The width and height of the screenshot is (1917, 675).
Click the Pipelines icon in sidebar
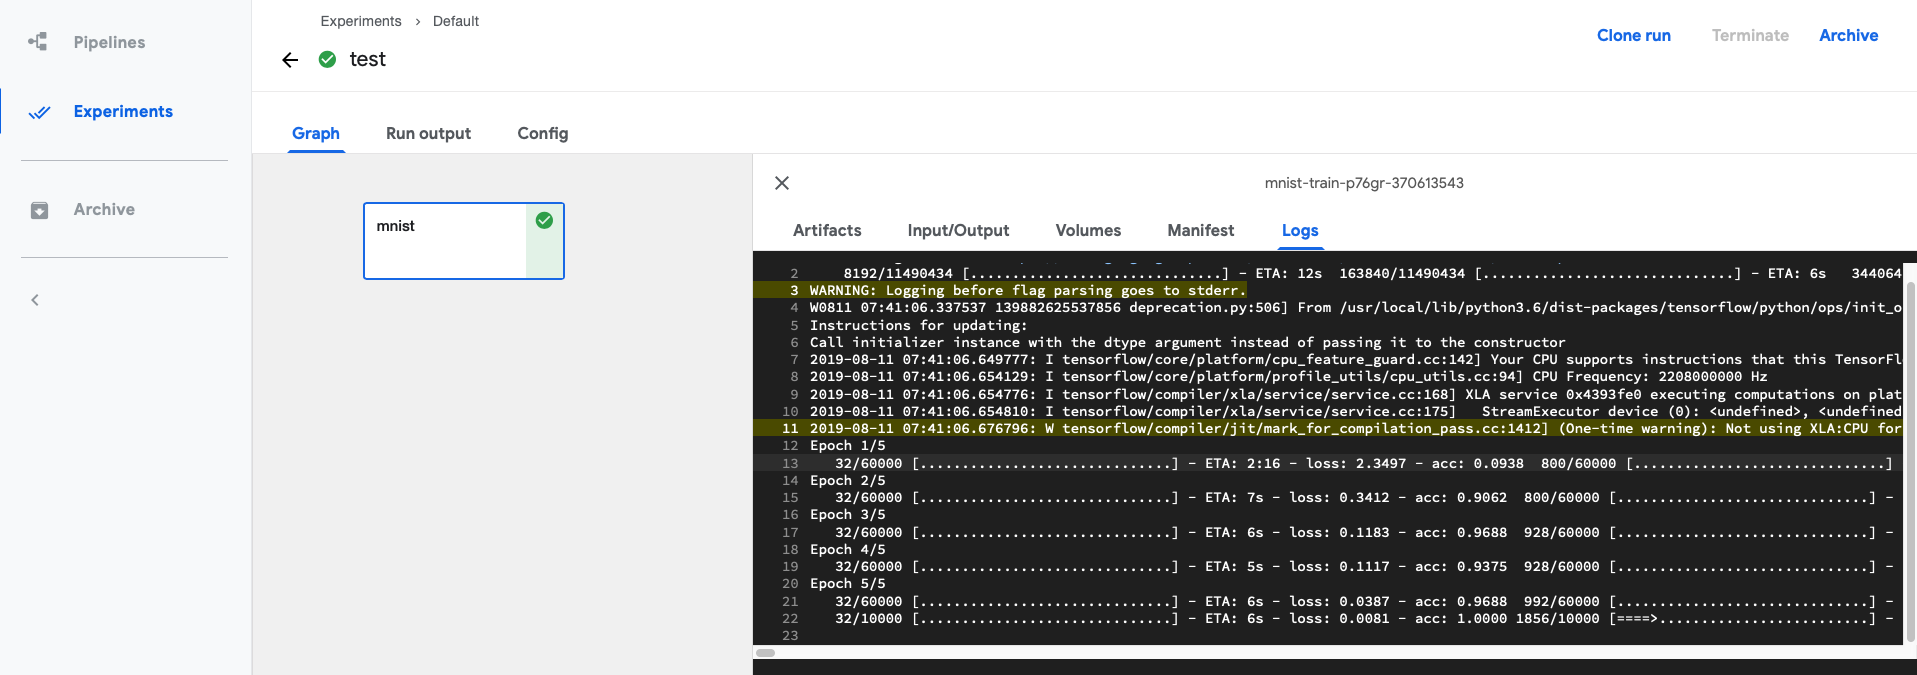point(38,42)
